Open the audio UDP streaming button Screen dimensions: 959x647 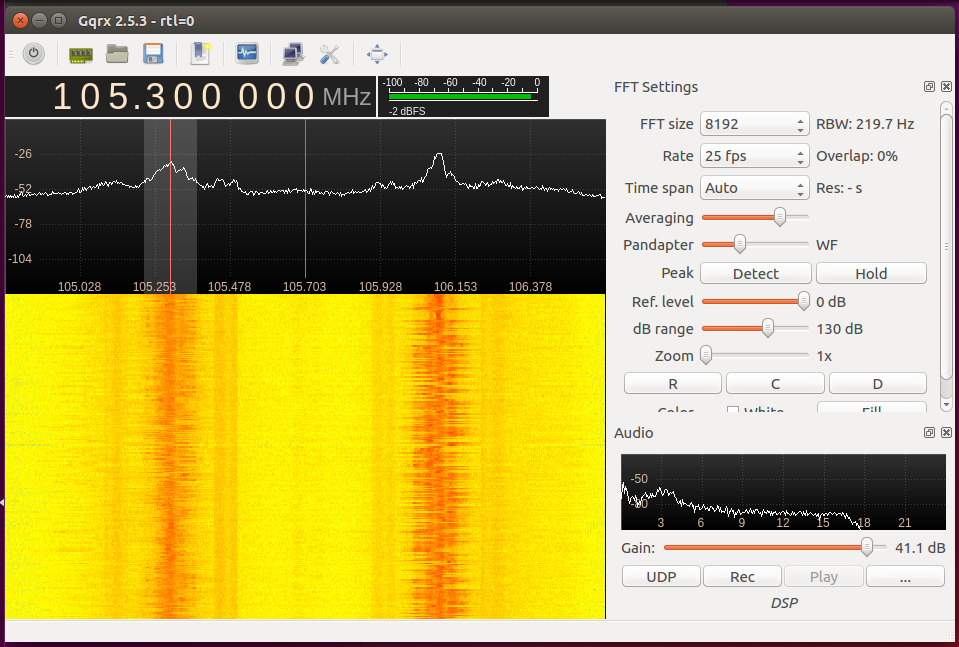coord(661,577)
